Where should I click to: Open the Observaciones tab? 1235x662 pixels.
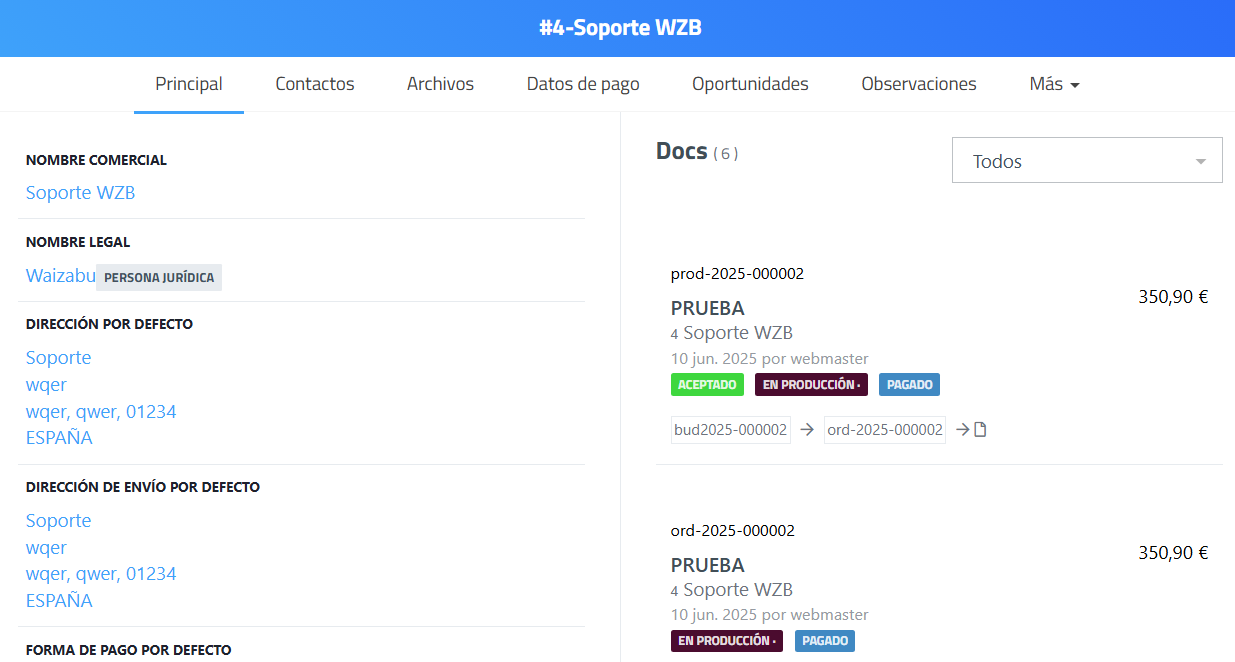pos(918,85)
